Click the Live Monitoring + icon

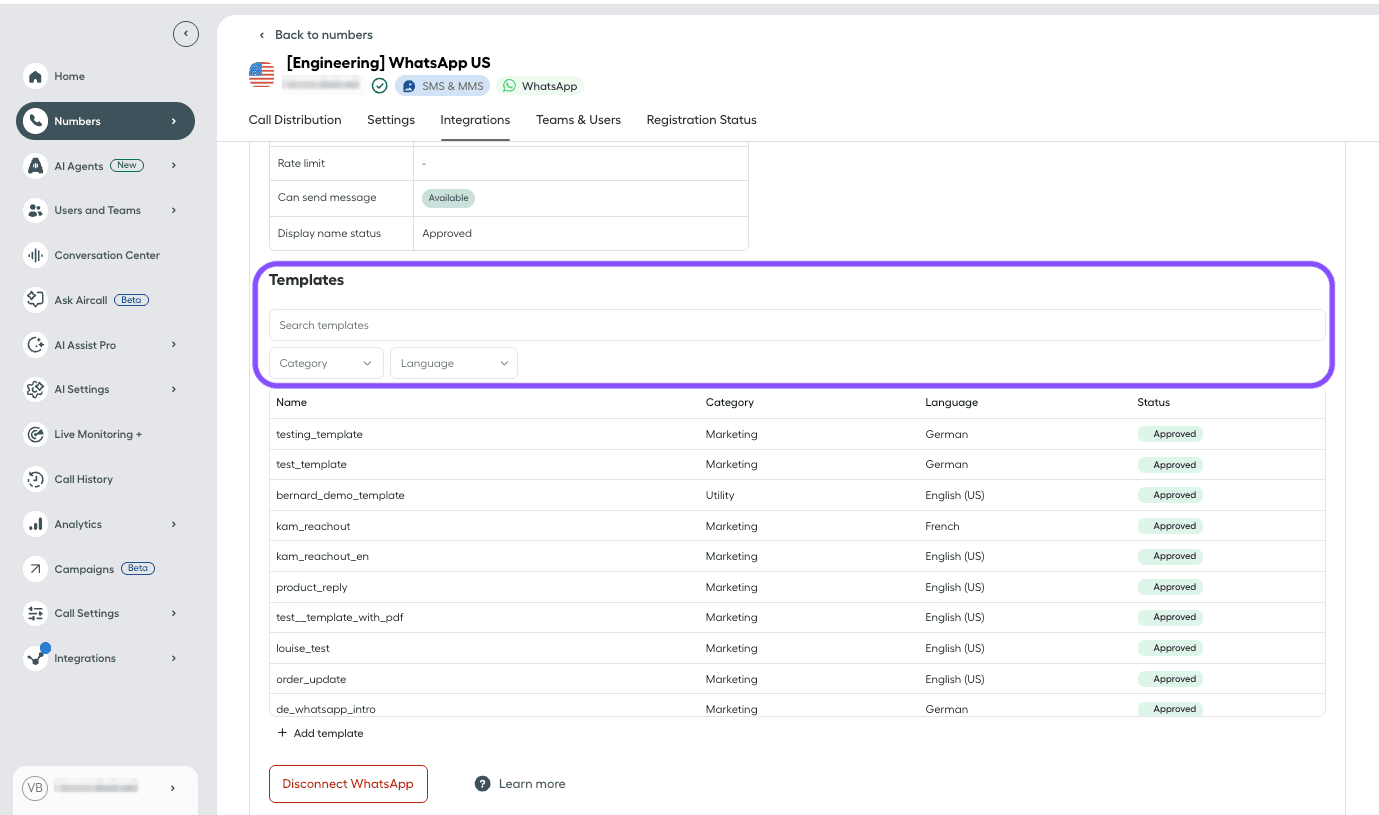[36, 434]
